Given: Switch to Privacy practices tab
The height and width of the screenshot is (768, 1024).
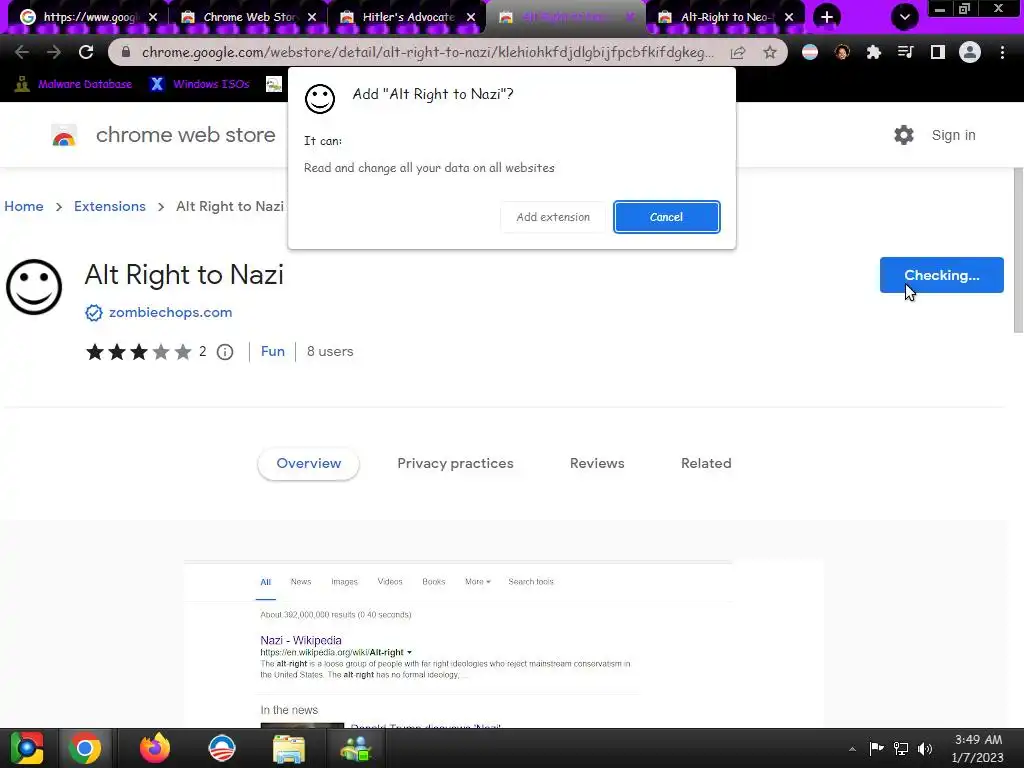Looking at the screenshot, I should tap(455, 464).
